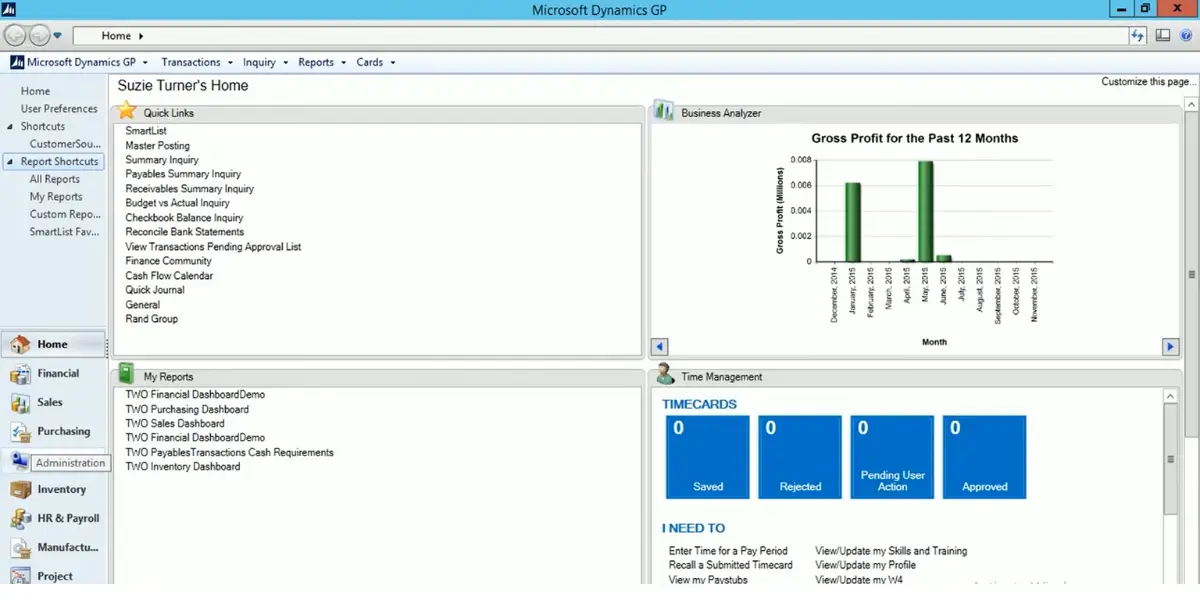This screenshot has width=1200, height=600.
Task: Click the Pending User Action timecards tile
Action: (892, 457)
